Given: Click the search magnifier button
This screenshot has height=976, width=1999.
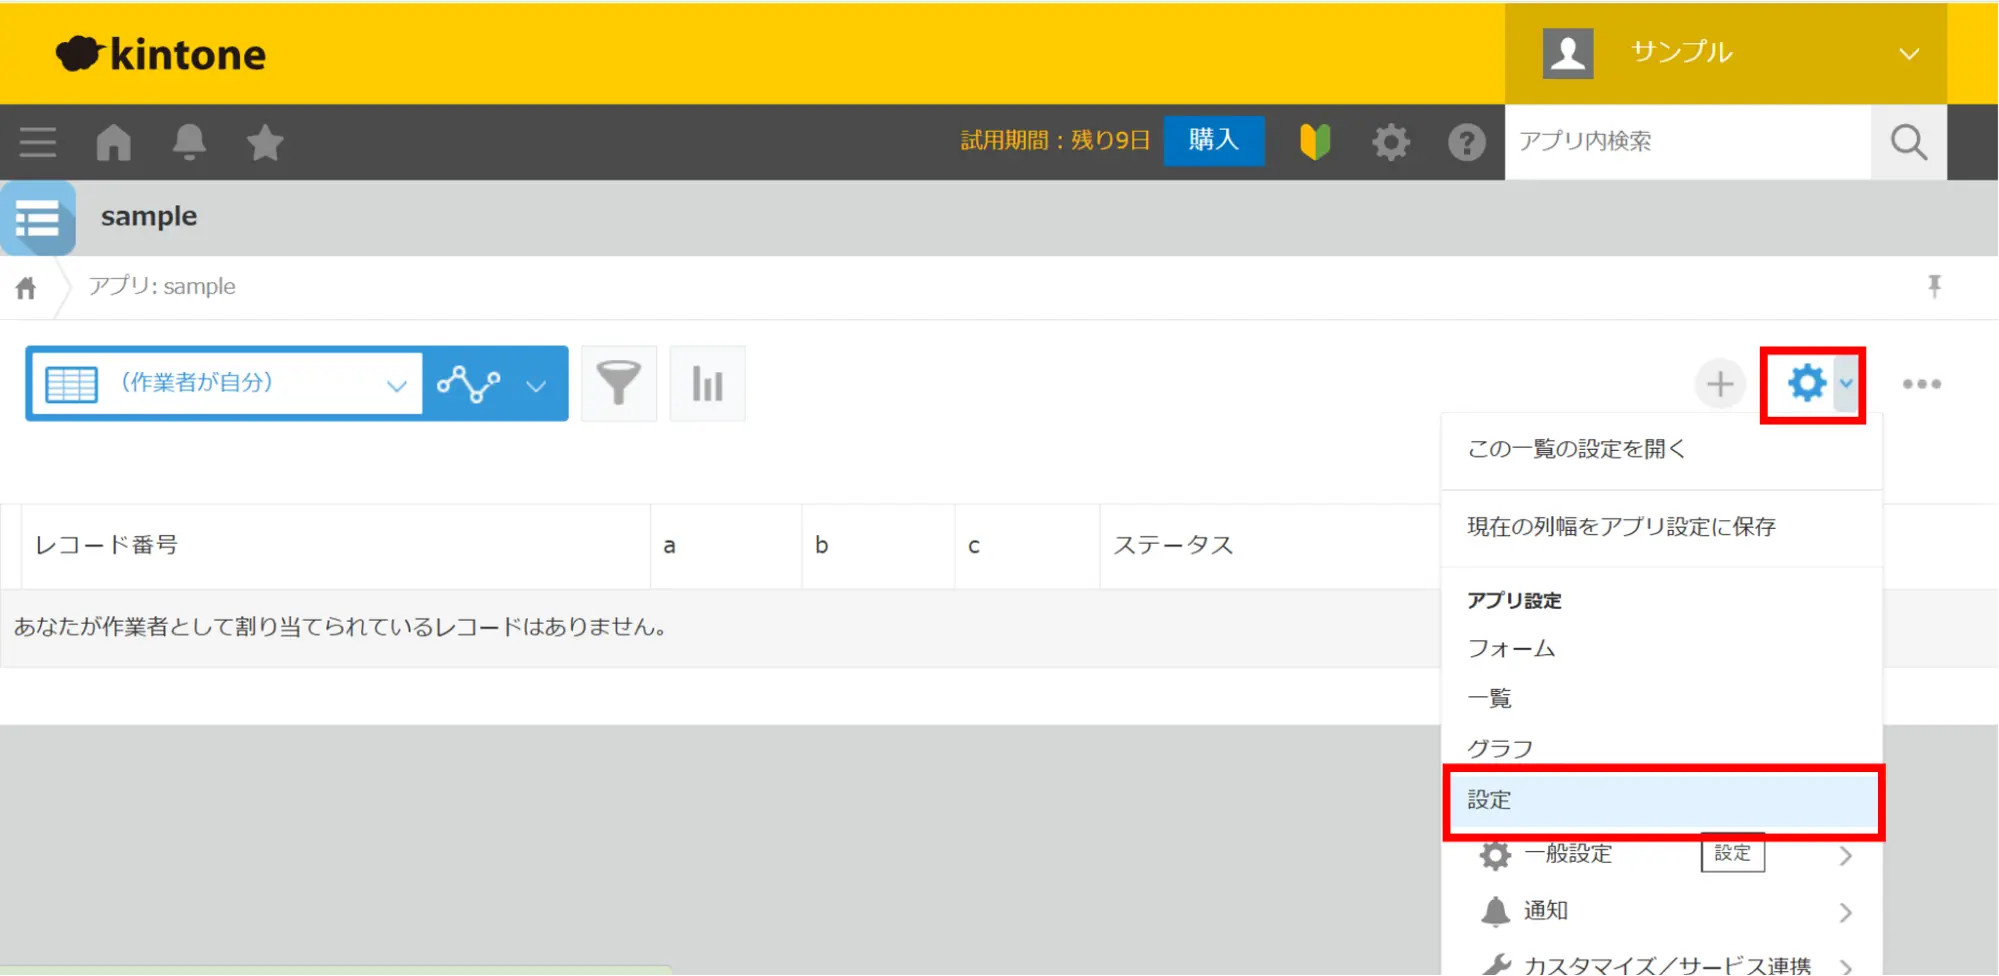Looking at the screenshot, I should (1908, 142).
